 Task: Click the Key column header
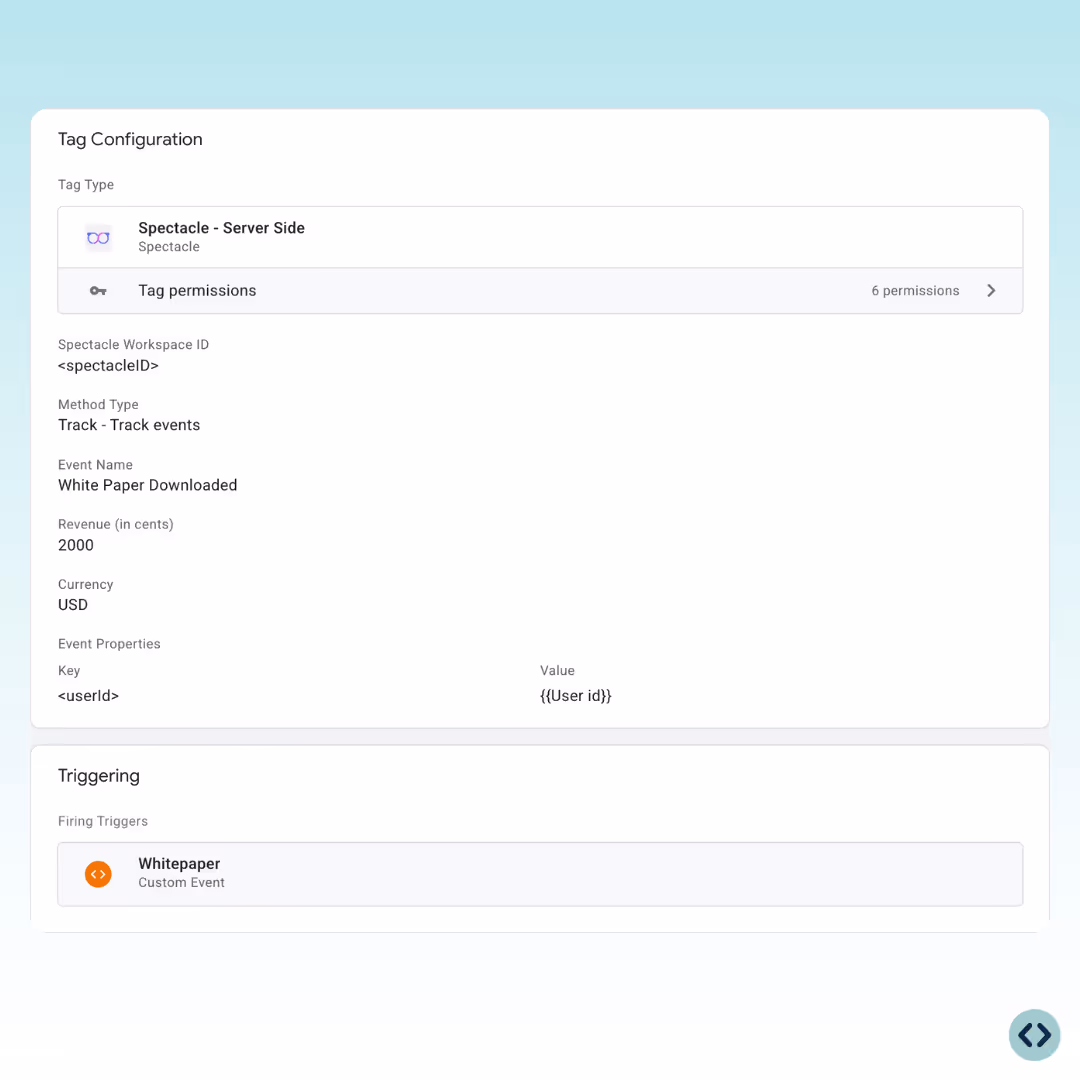click(69, 670)
